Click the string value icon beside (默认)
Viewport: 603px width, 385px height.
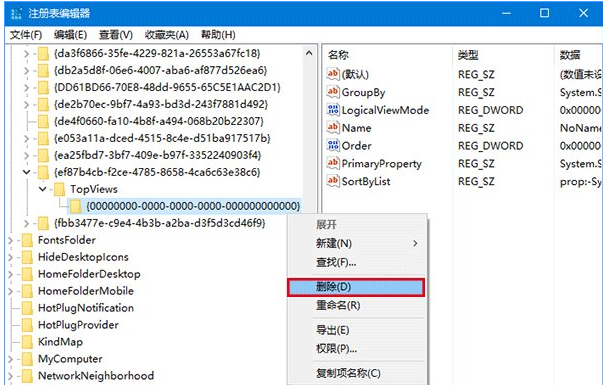(333, 73)
